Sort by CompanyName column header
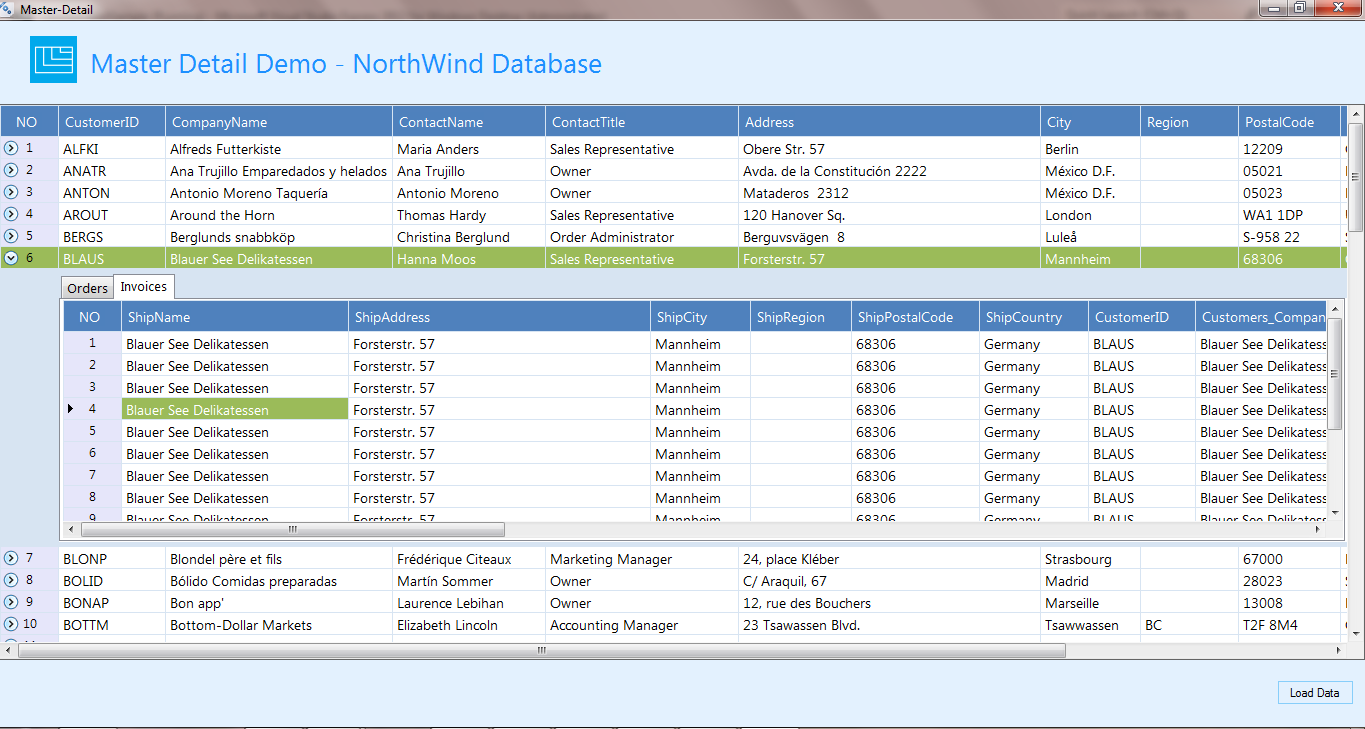The image size is (1365, 729). 279,122
